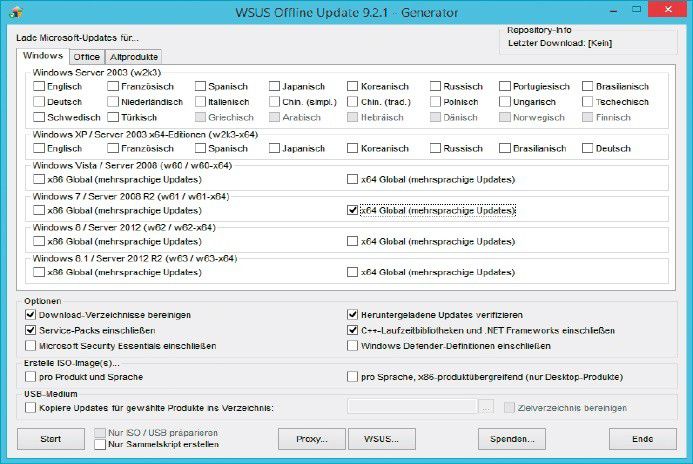The height and width of the screenshot is (464, 693).
Task: Check x64 Global for Windows 8 / Server 2012
Action: pos(352,241)
